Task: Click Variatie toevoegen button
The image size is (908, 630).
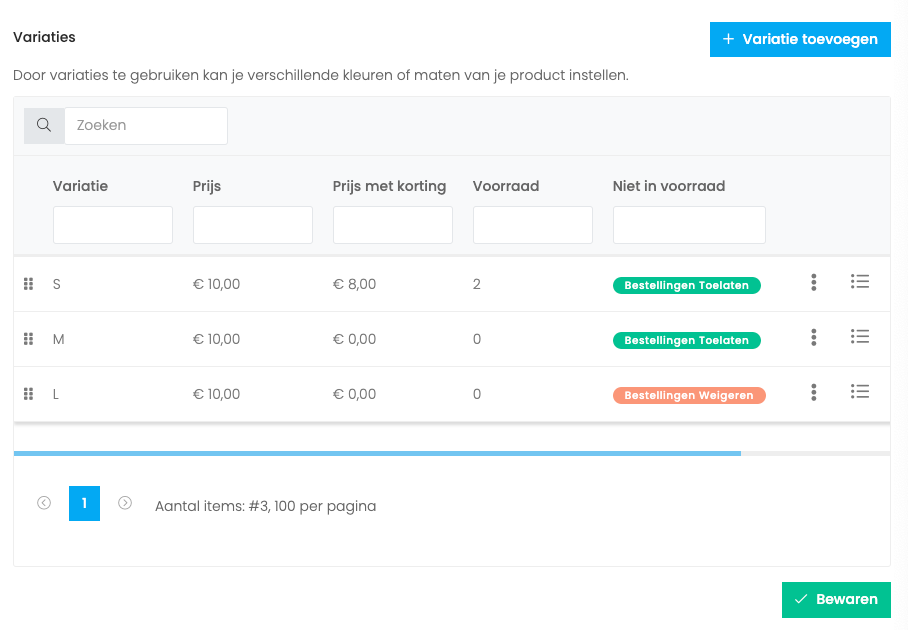Action: pyautogui.click(x=800, y=39)
